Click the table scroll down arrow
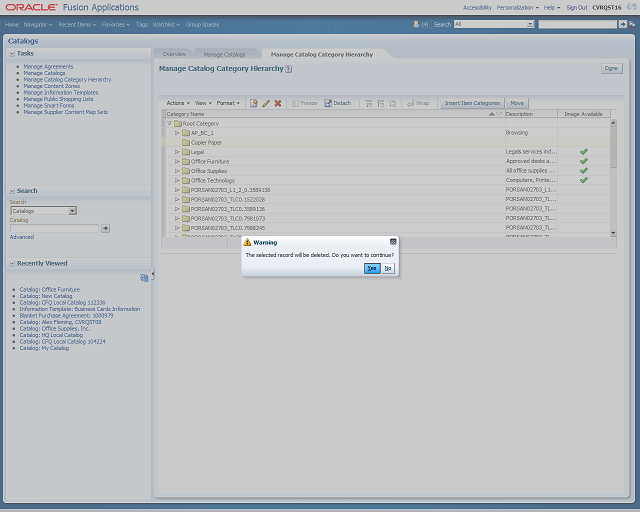Image resolution: width=640 pixels, height=512 pixels. point(613,233)
